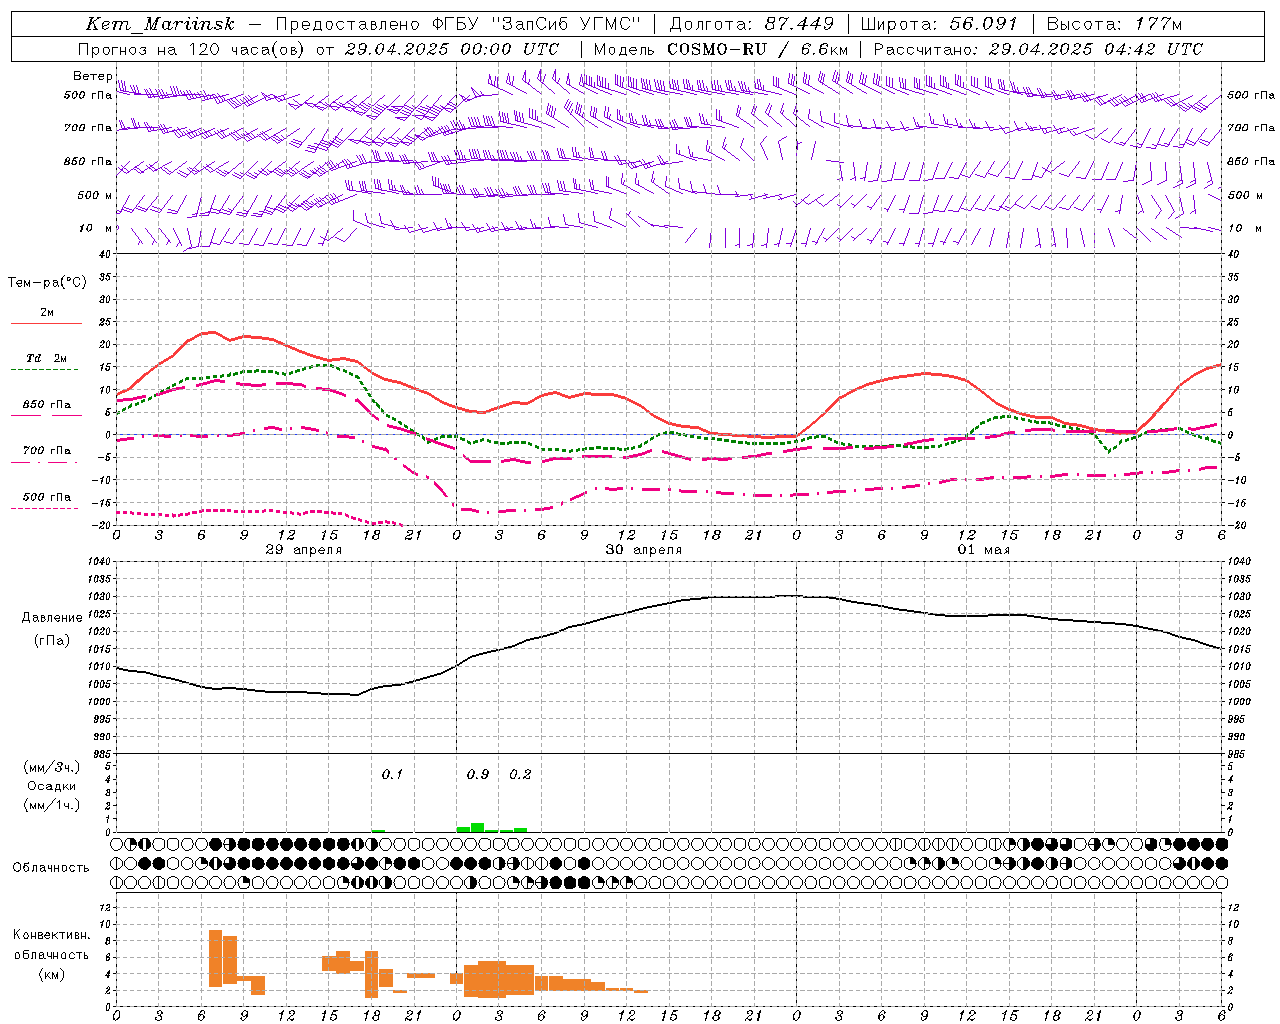Screen dimensions: 1280x1024
Task: Click the tallest orange convective cloud bar
Action: tap(215, 958)
